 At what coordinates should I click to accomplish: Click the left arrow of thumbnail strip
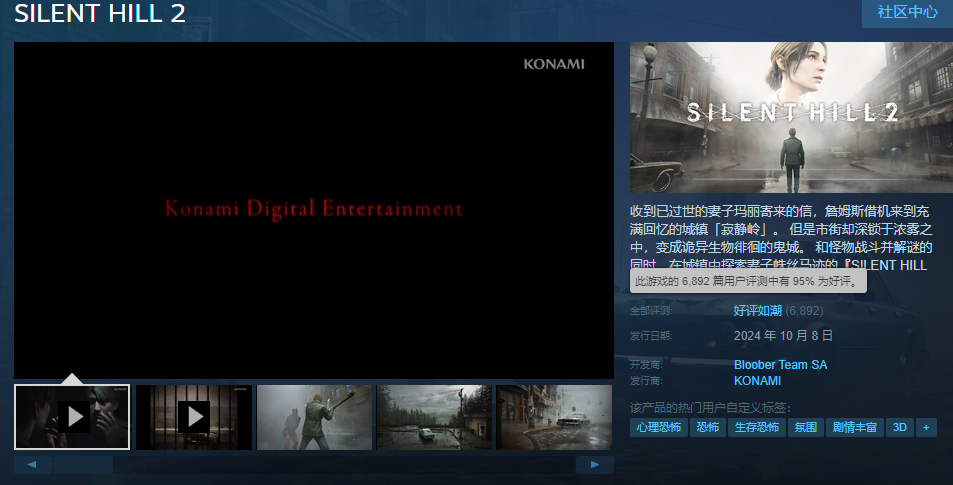(x=32, y=464)
